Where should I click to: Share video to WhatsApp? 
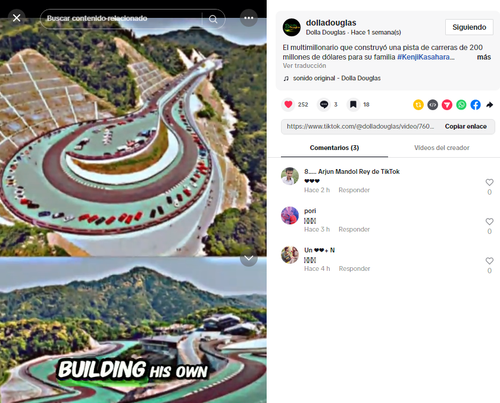point(461,105)
